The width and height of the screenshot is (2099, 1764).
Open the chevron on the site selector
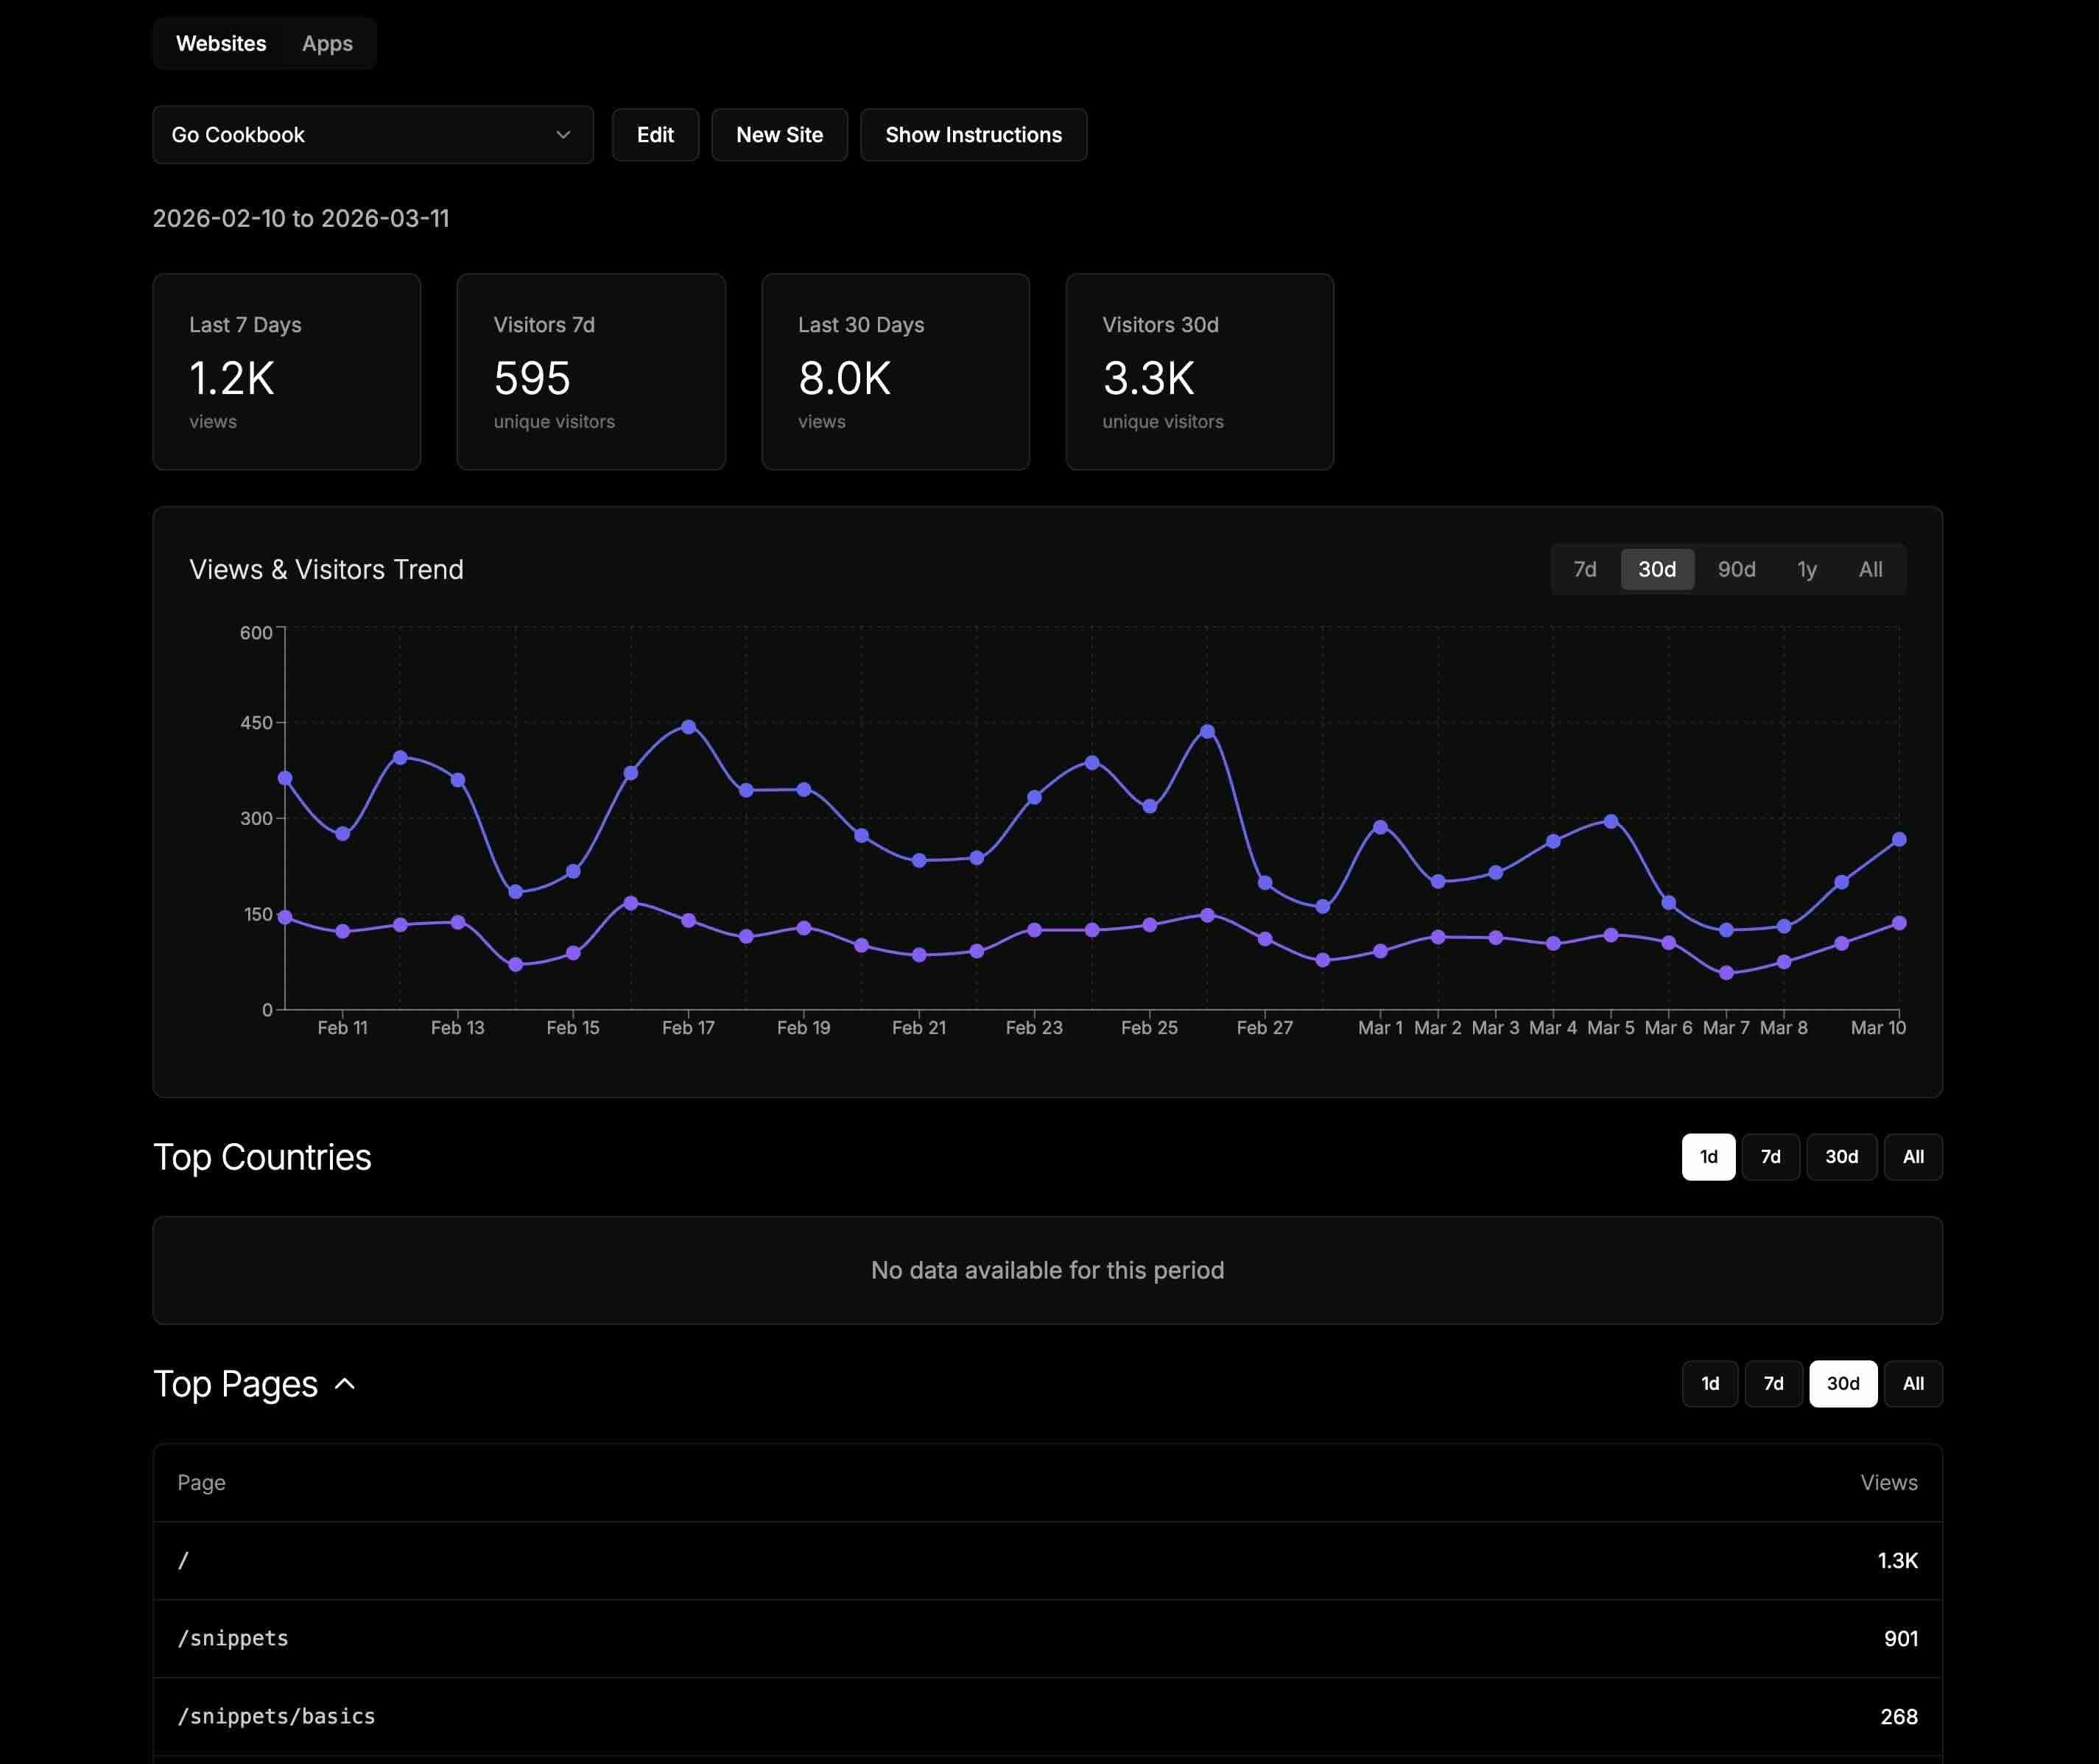tap(563, 134)
